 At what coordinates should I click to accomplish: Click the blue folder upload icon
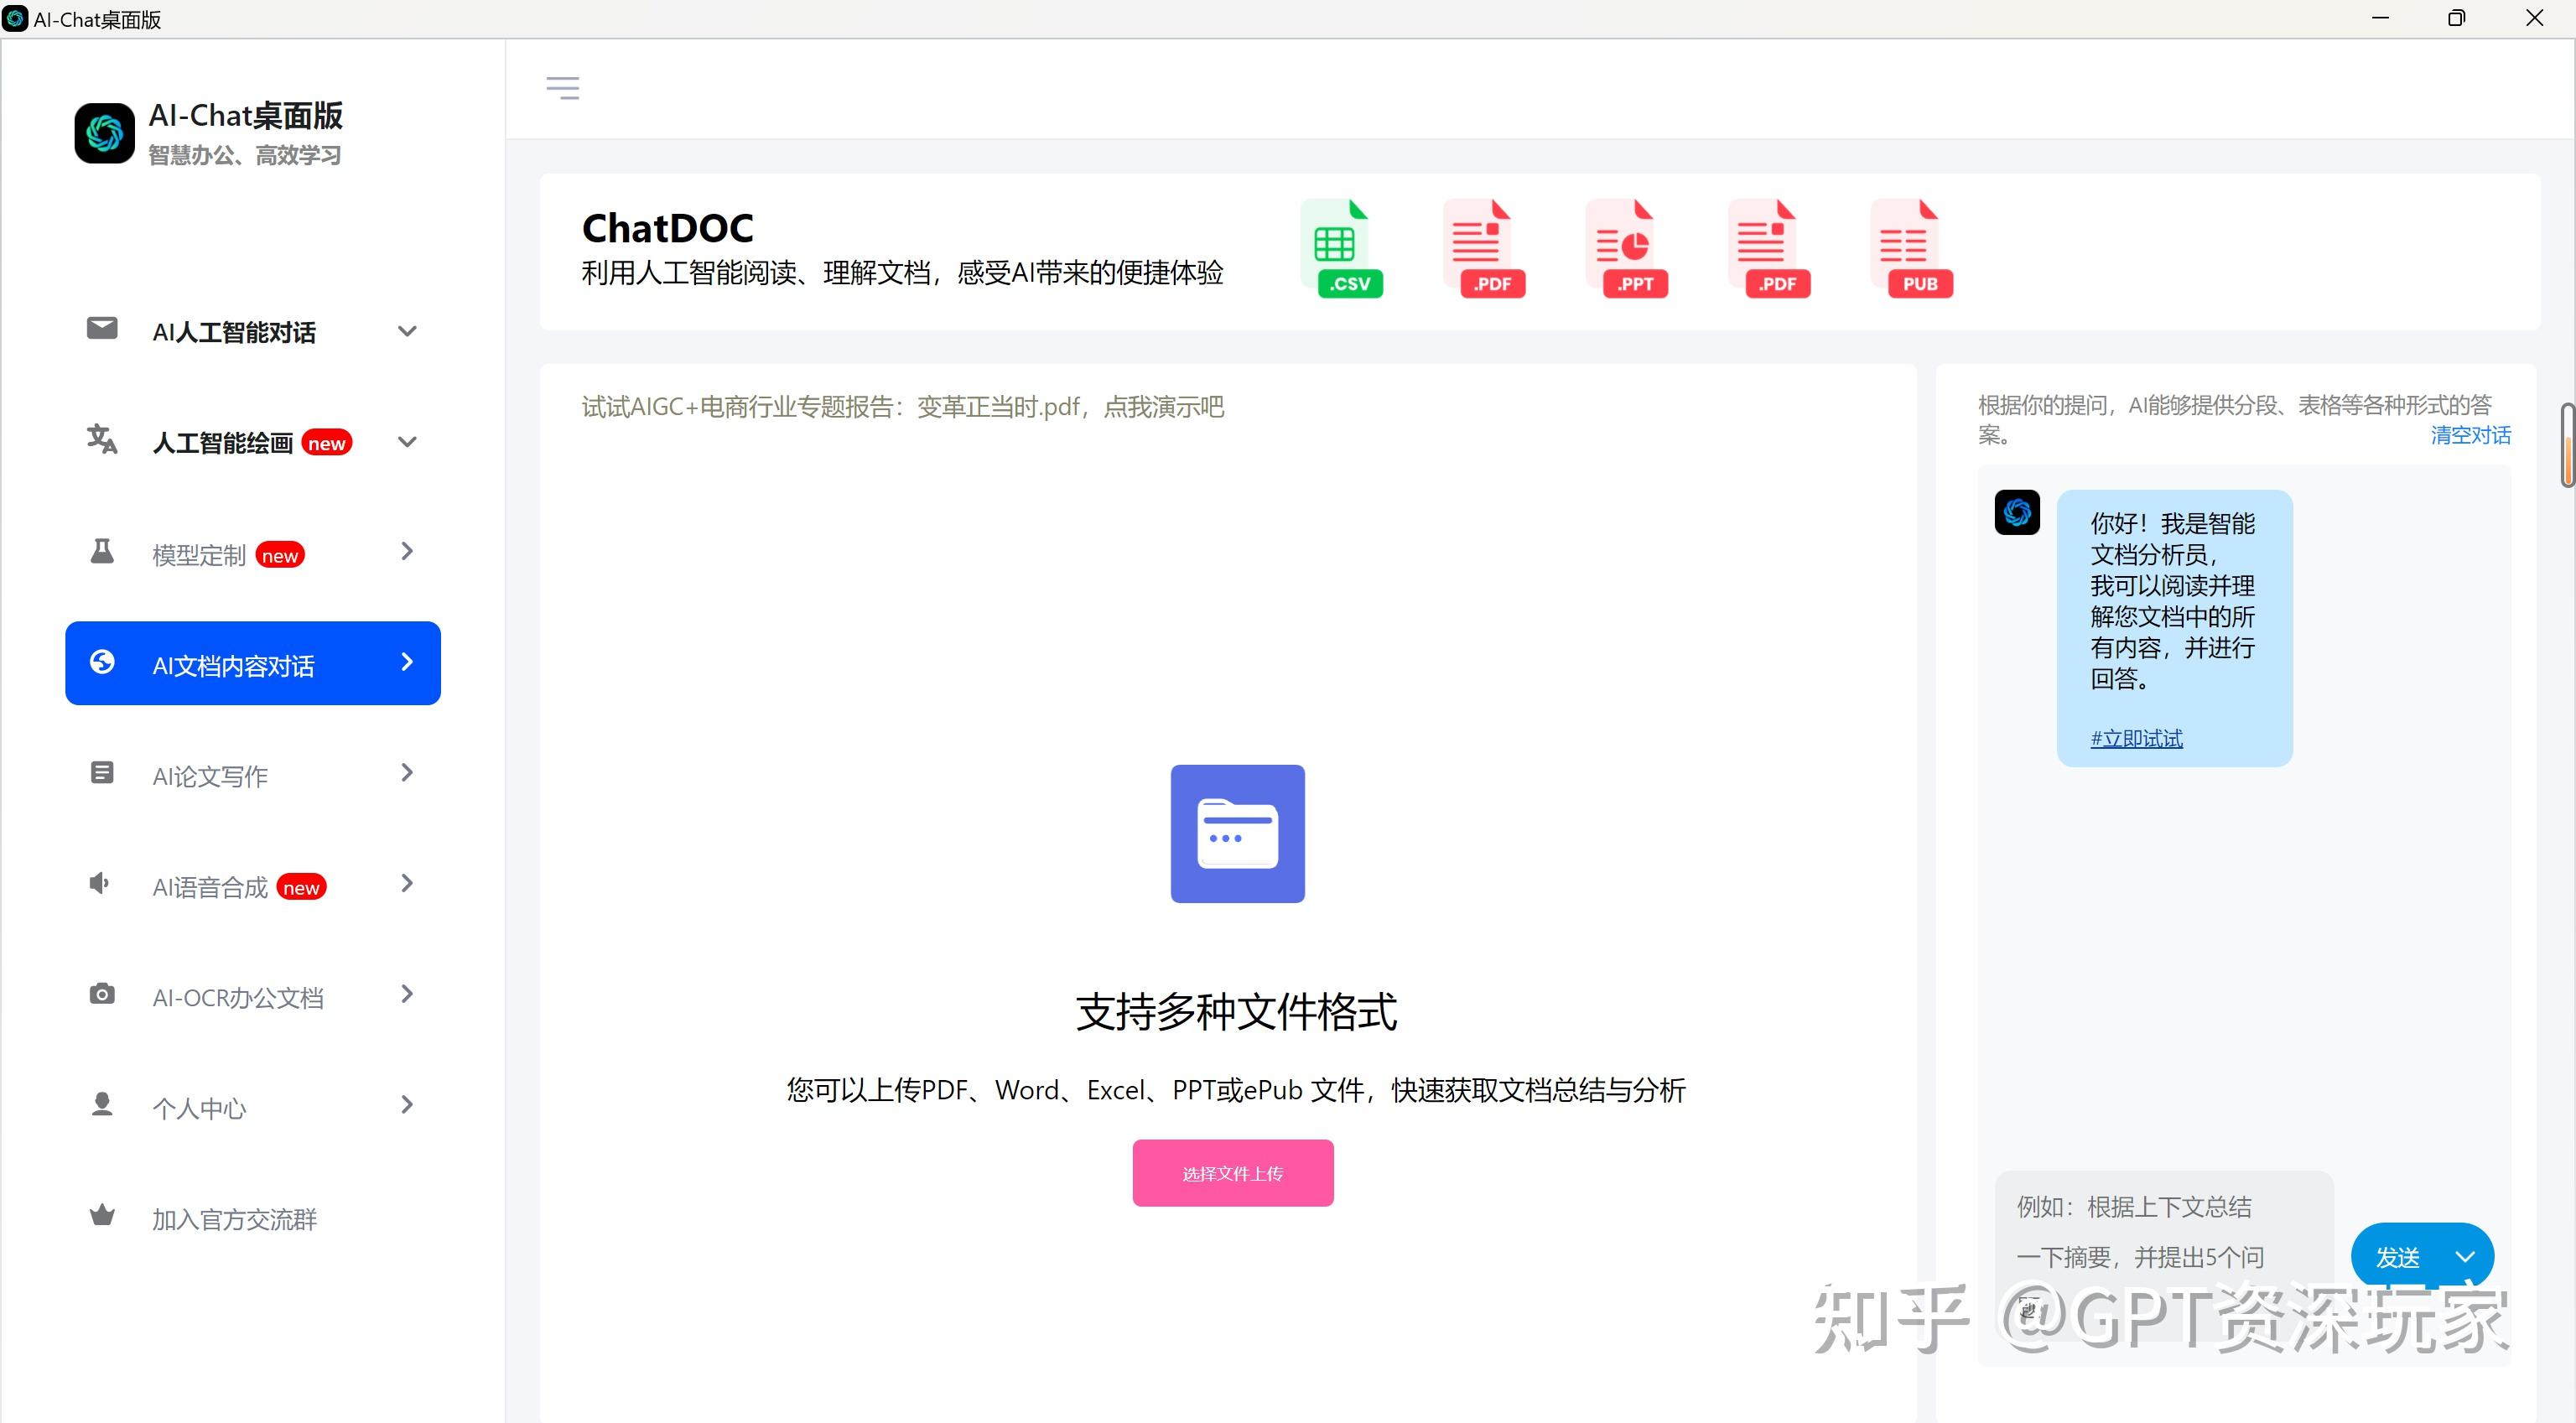[x=1237, y=833]
